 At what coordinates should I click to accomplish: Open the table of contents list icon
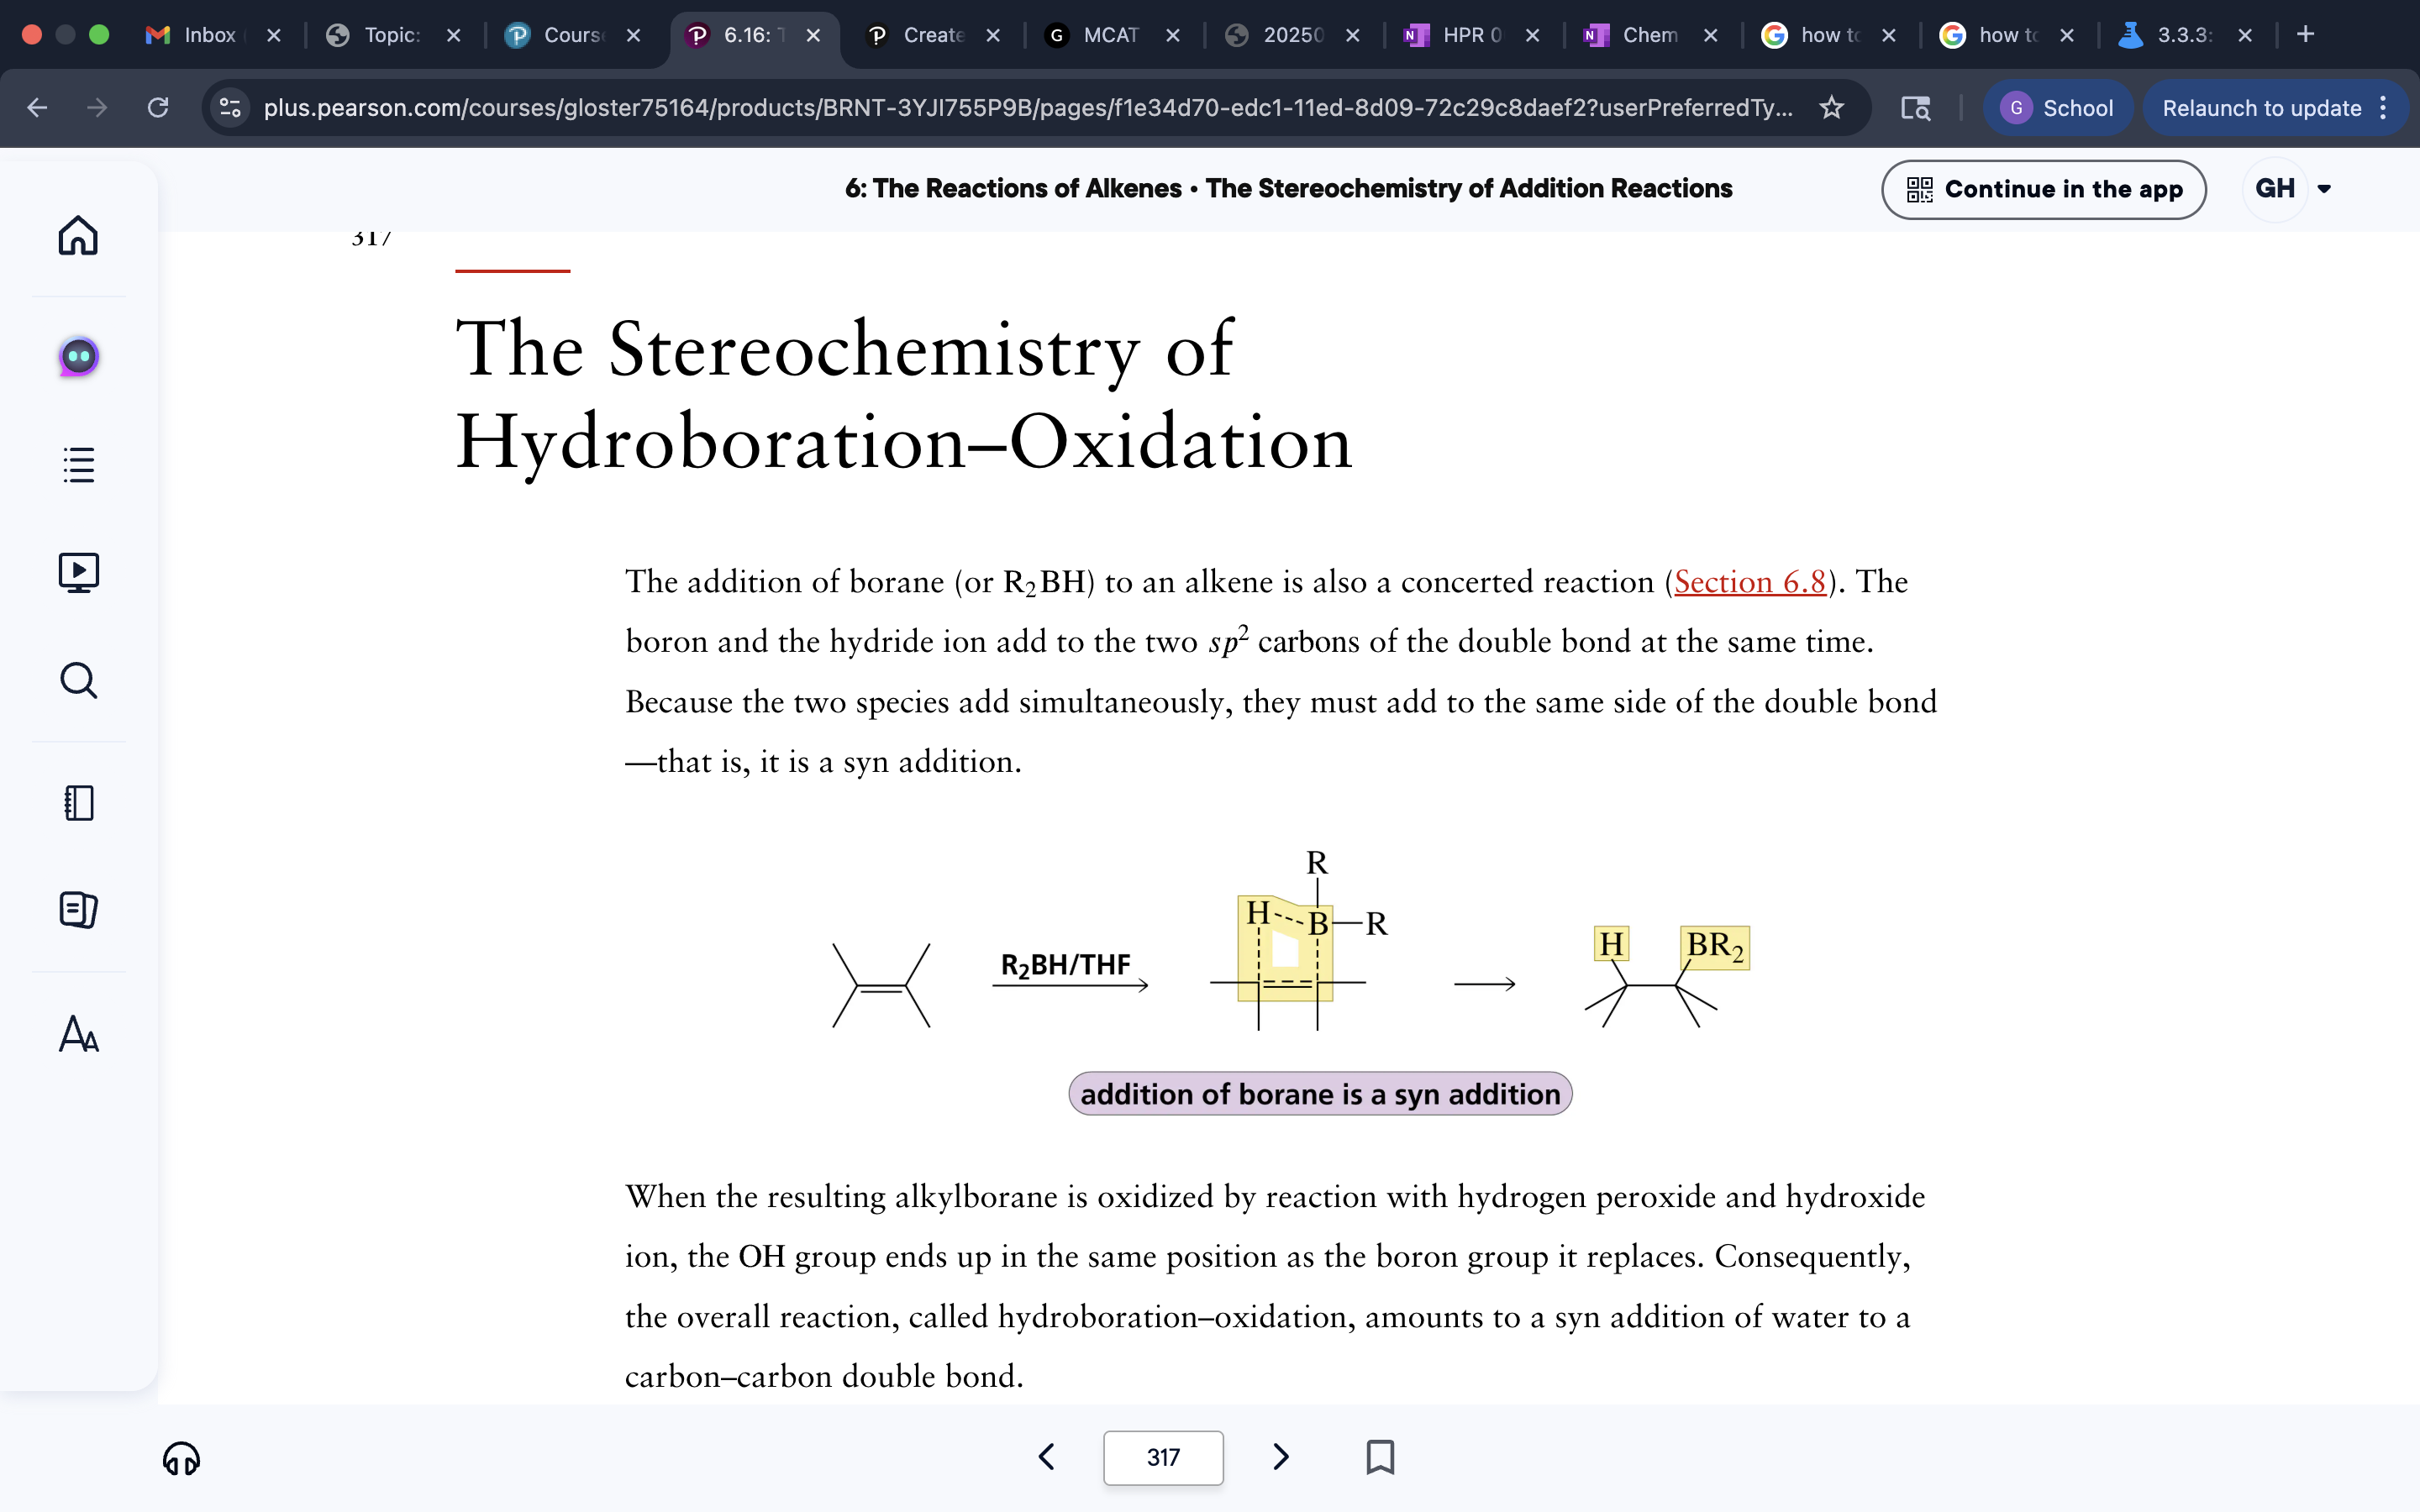[78, 465]
